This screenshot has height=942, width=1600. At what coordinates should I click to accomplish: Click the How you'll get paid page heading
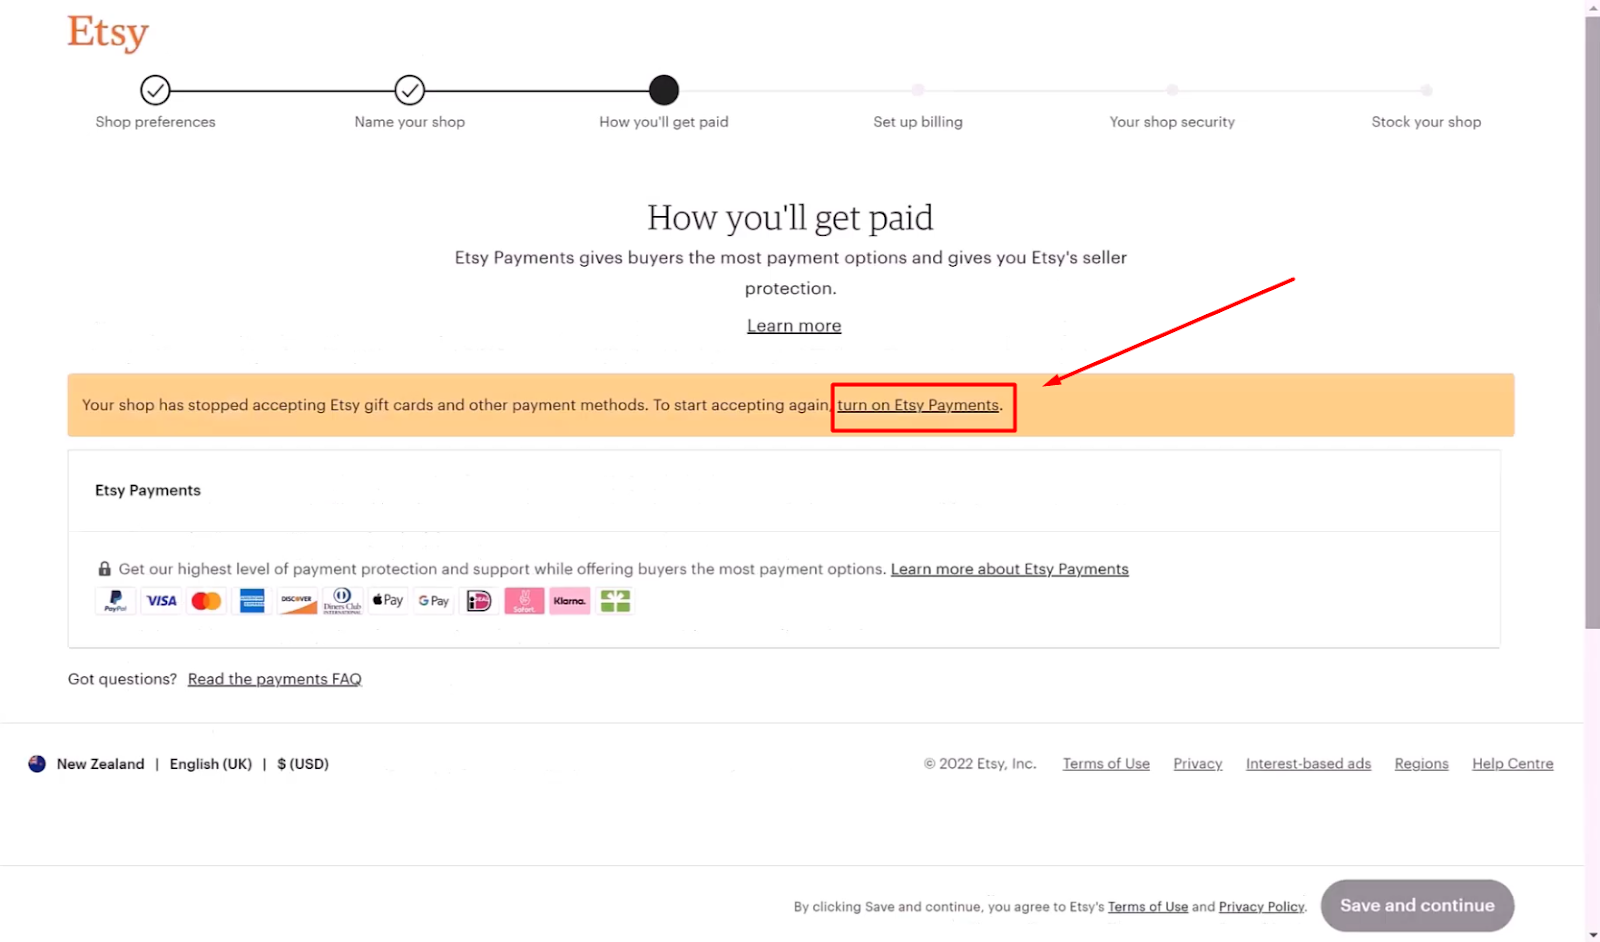tap(790, 217)
